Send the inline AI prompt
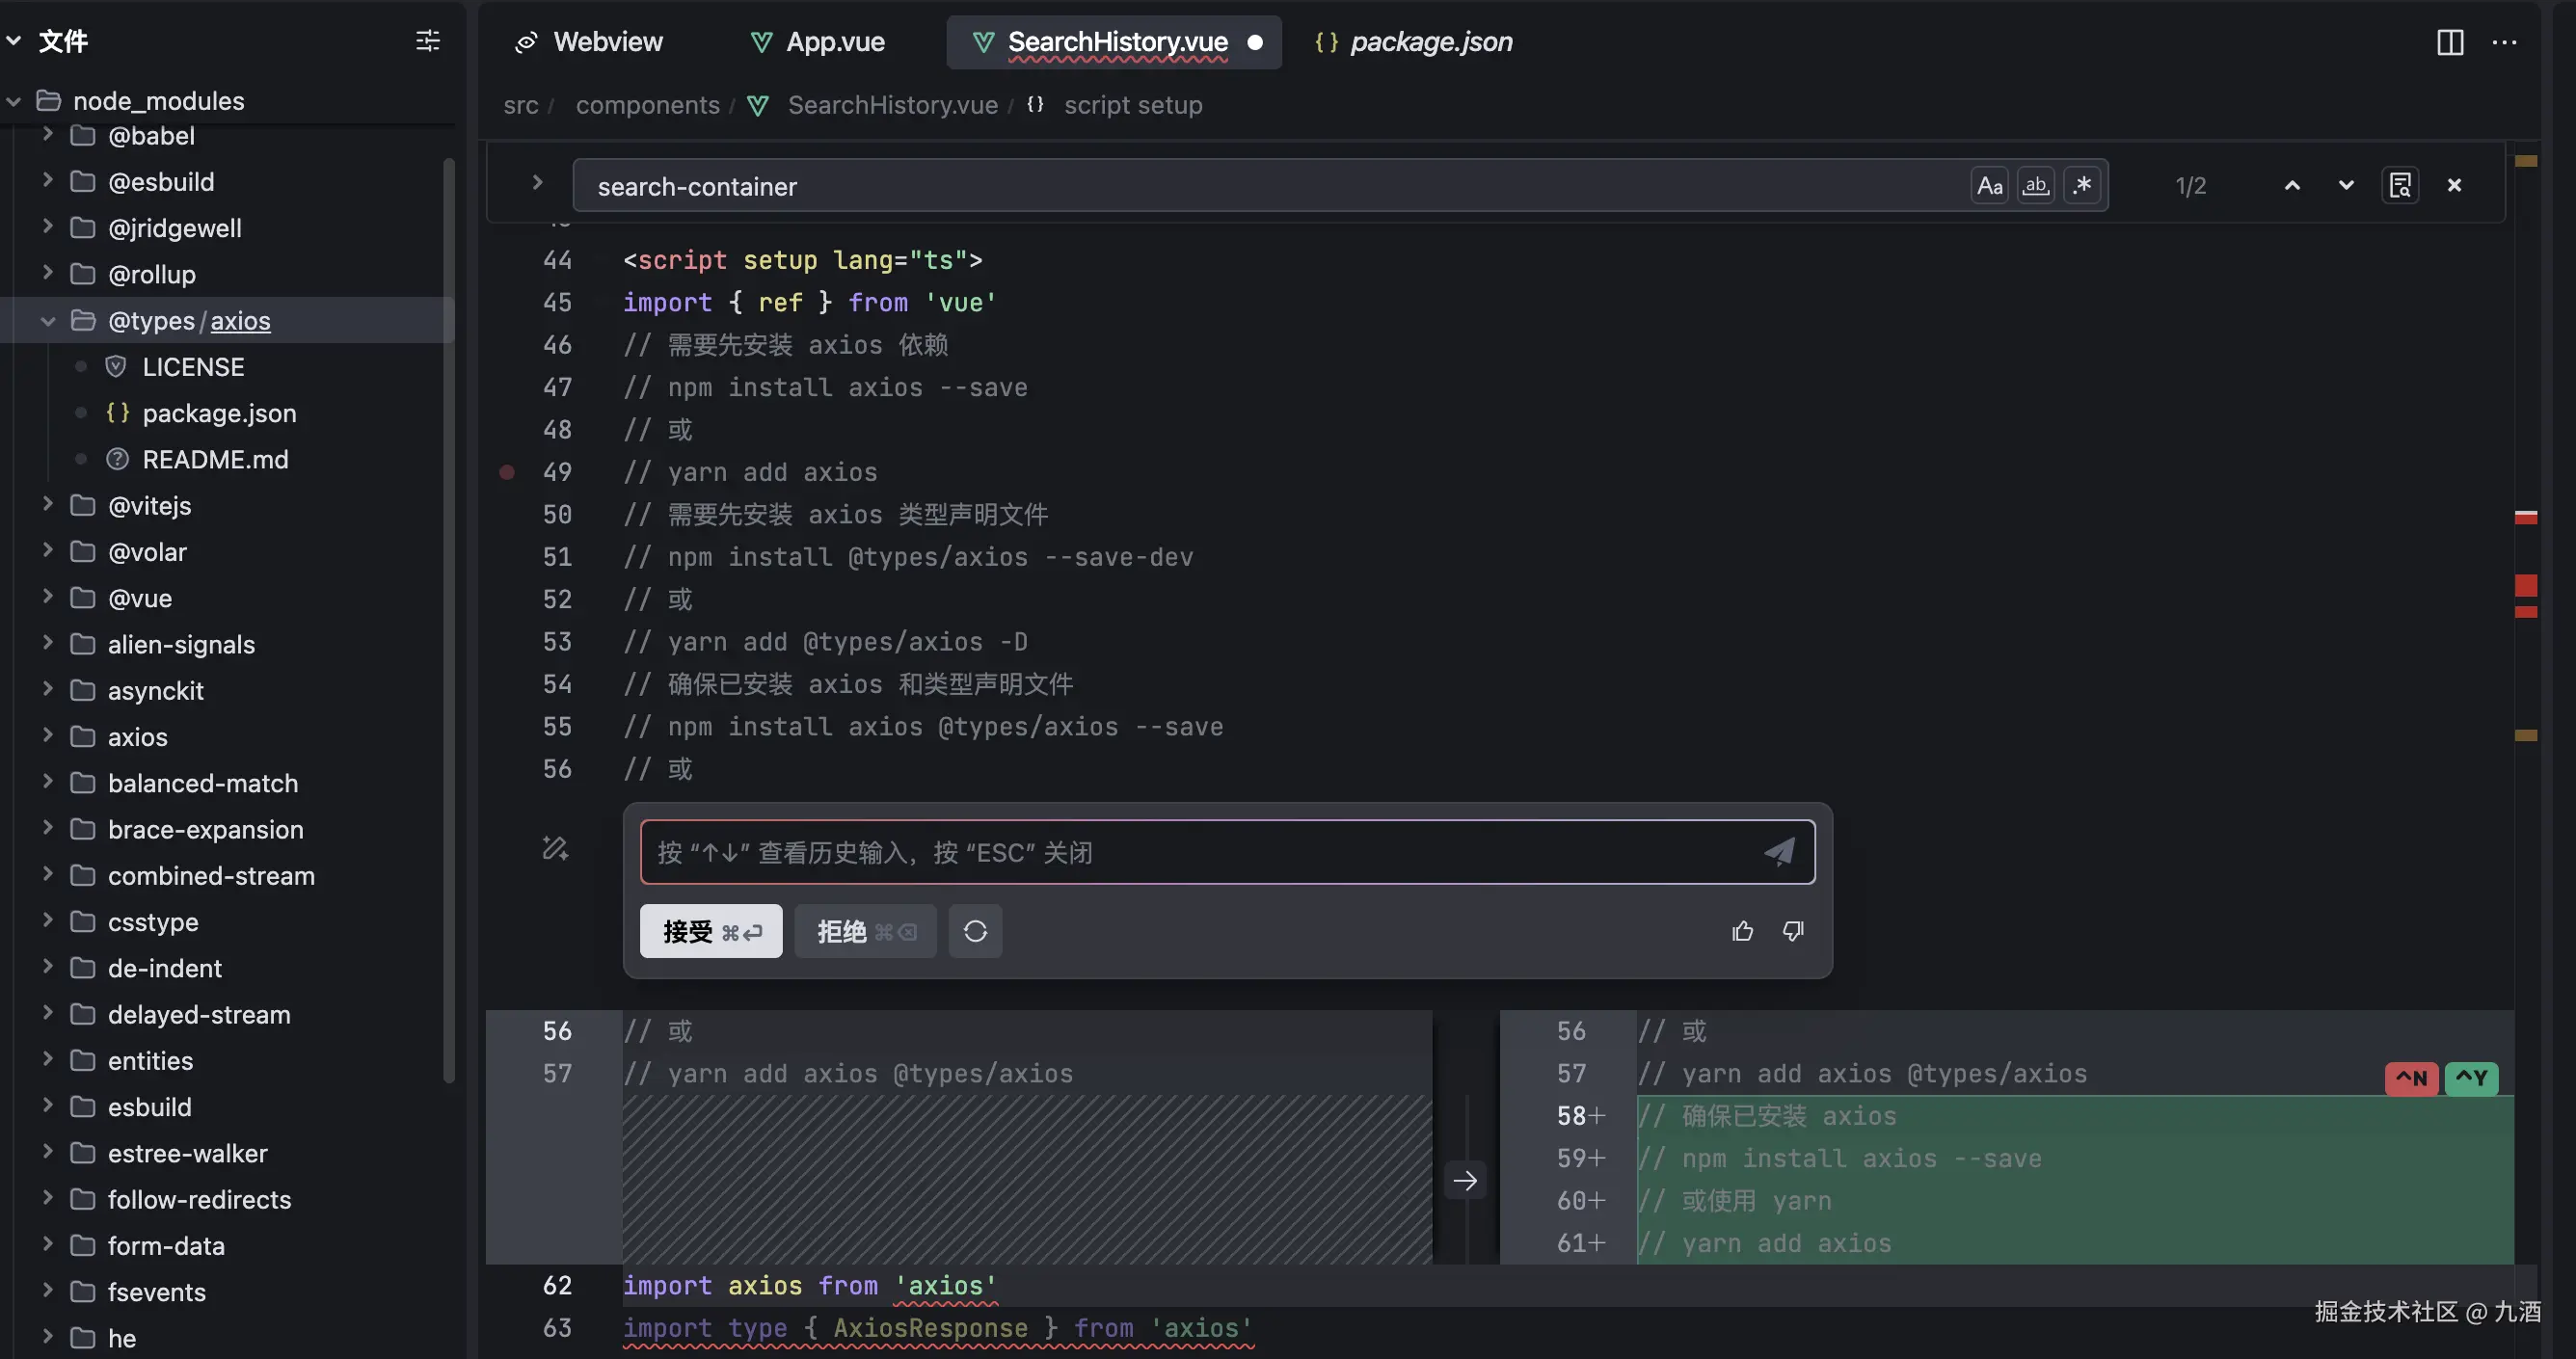 click(x=1779, y=852)
